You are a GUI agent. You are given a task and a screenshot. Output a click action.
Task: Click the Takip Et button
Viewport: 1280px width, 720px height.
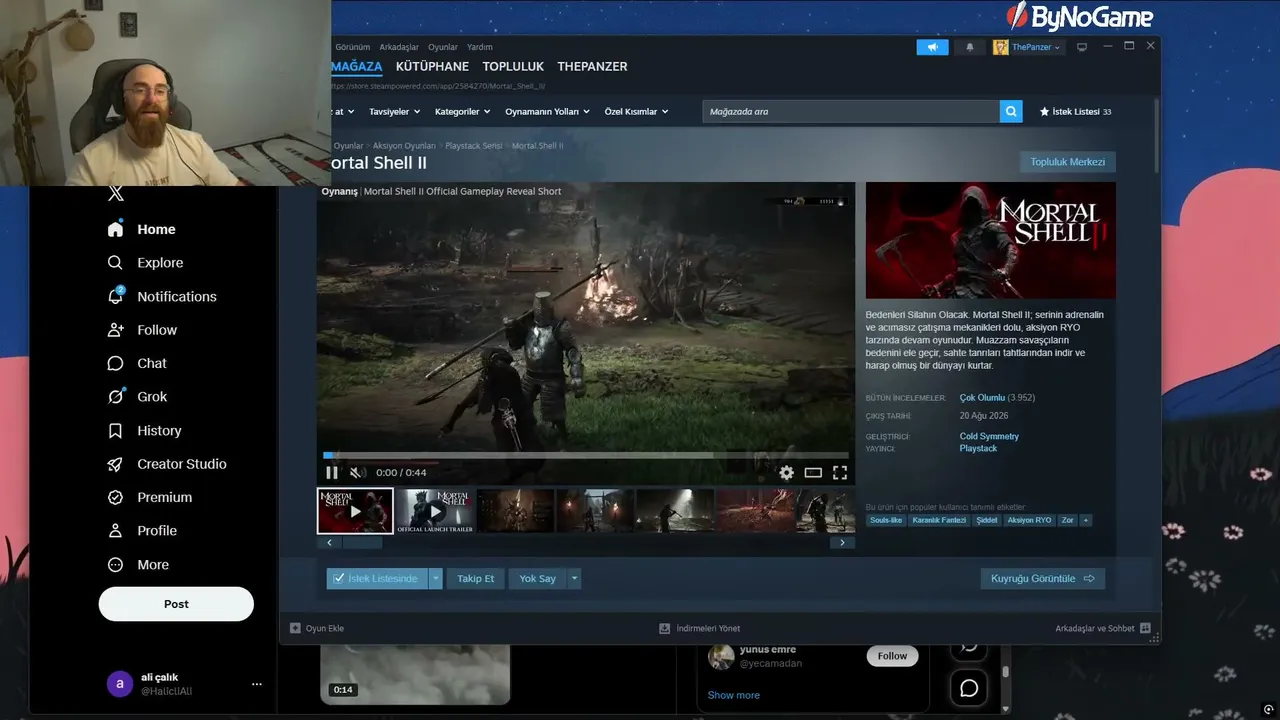tap(476, 579)
